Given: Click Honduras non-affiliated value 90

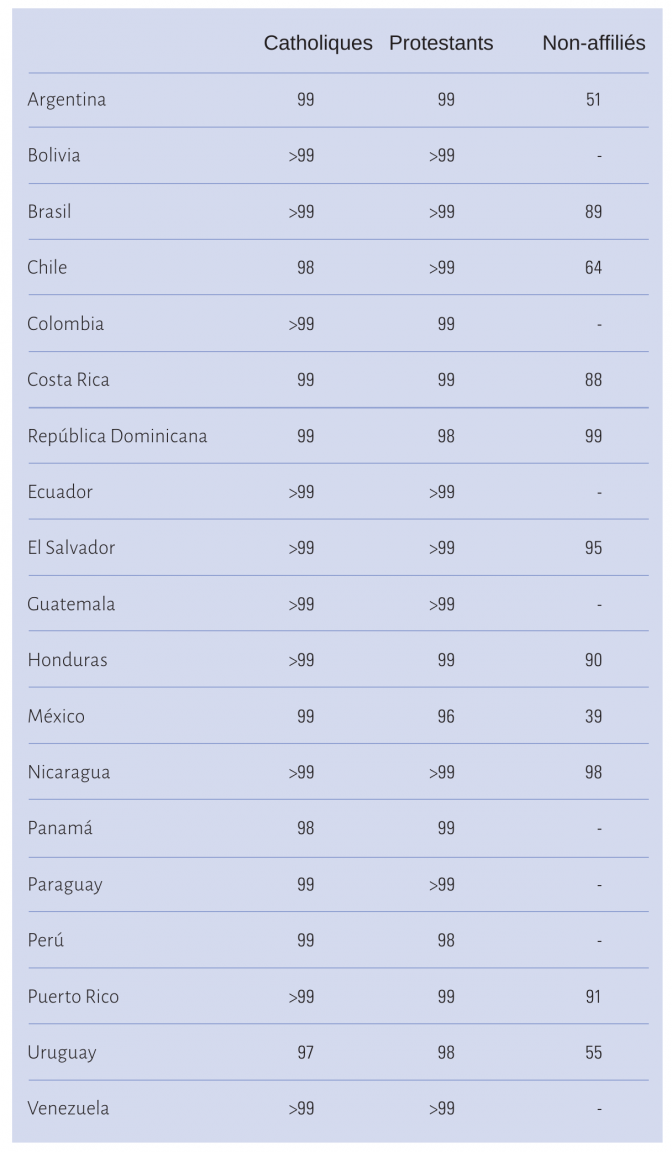Looking at the screenshot, I should [593, 660].
